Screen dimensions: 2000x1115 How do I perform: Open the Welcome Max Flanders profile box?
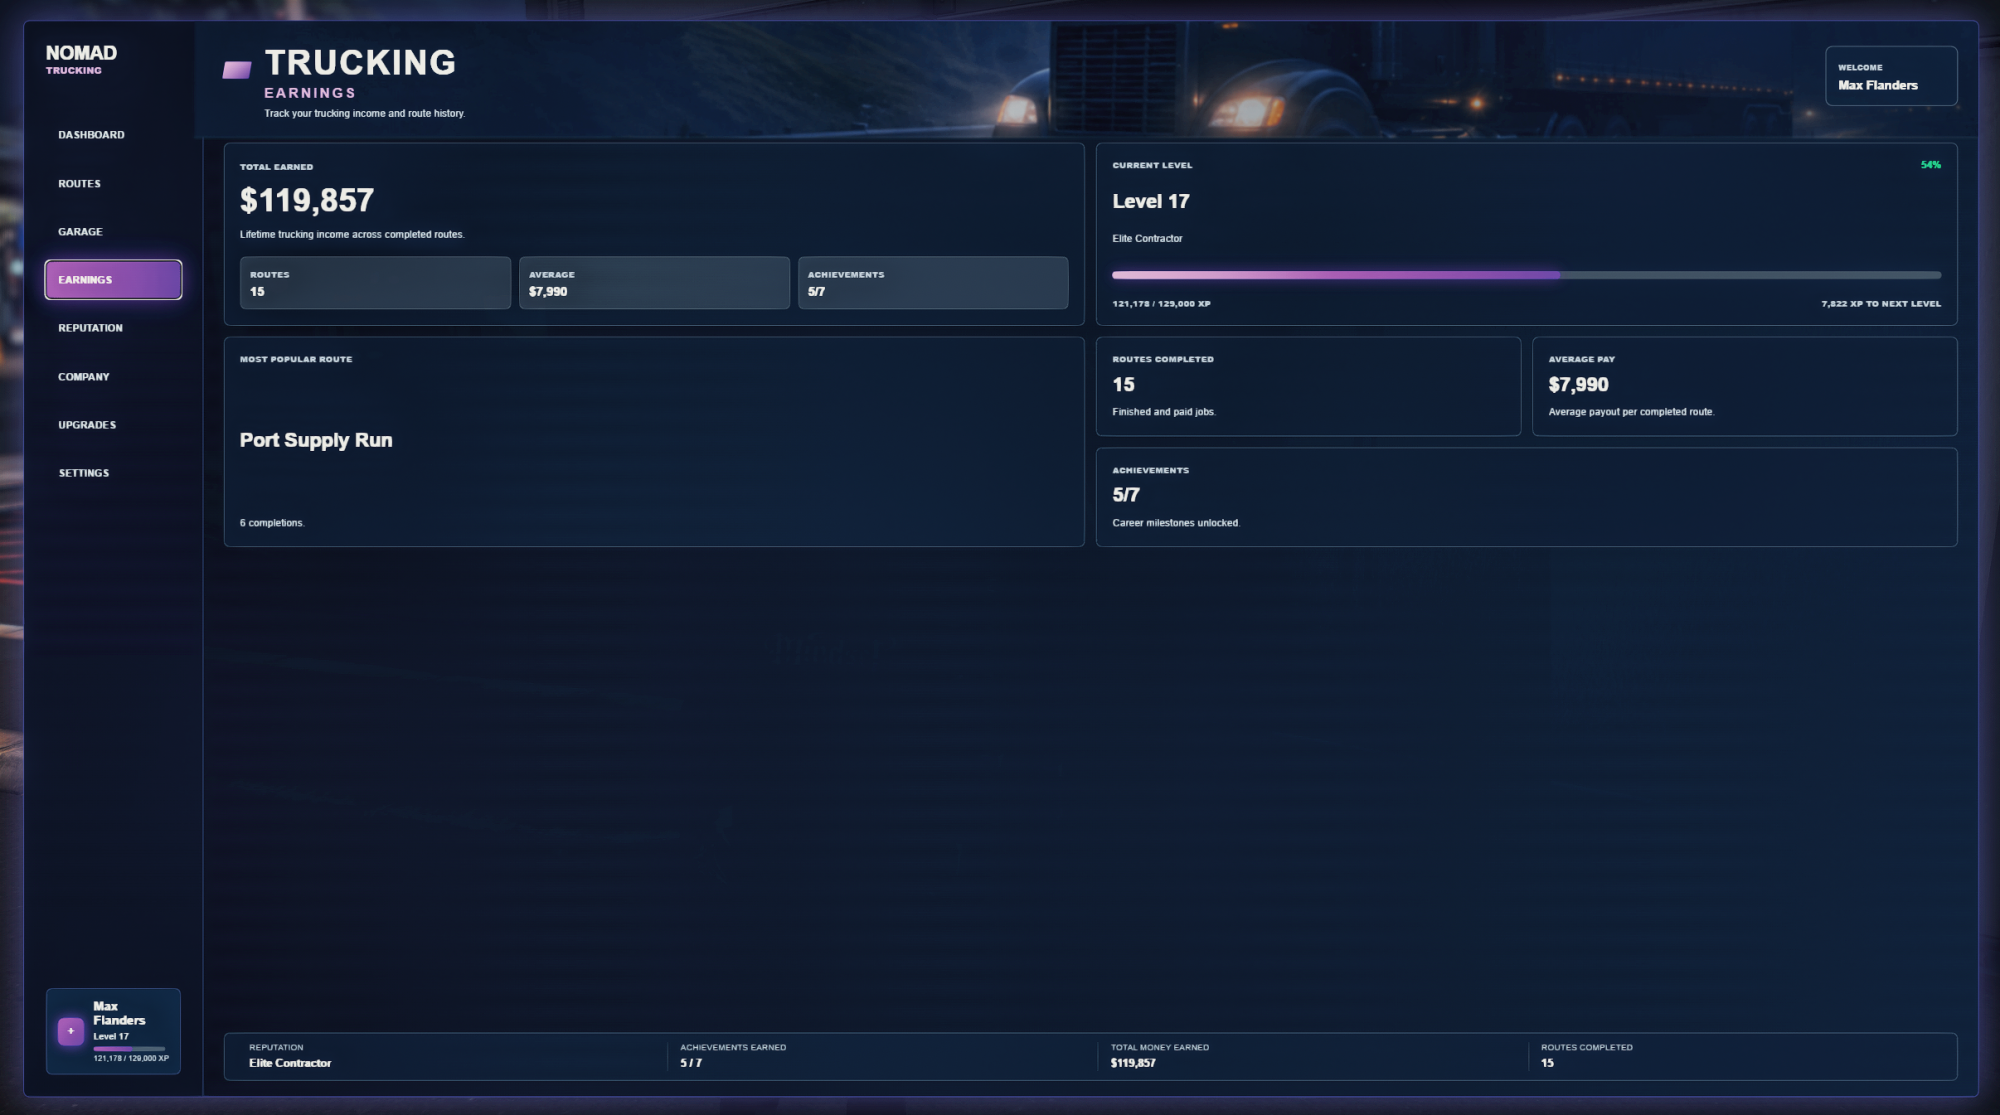pos(1891,76)
